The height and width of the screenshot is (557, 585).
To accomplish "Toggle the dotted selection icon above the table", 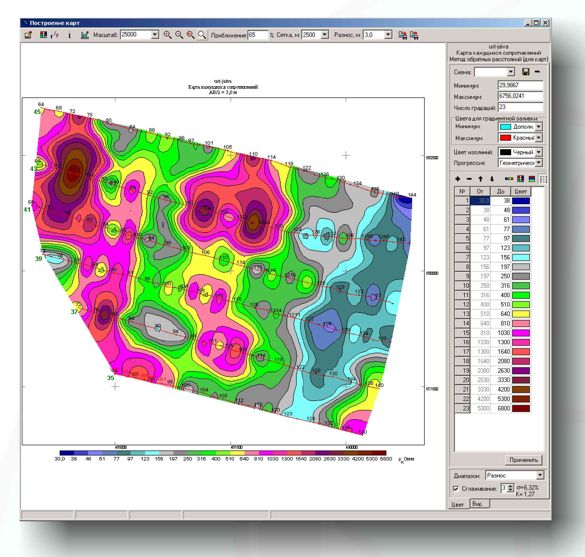I will click(543, 179).
